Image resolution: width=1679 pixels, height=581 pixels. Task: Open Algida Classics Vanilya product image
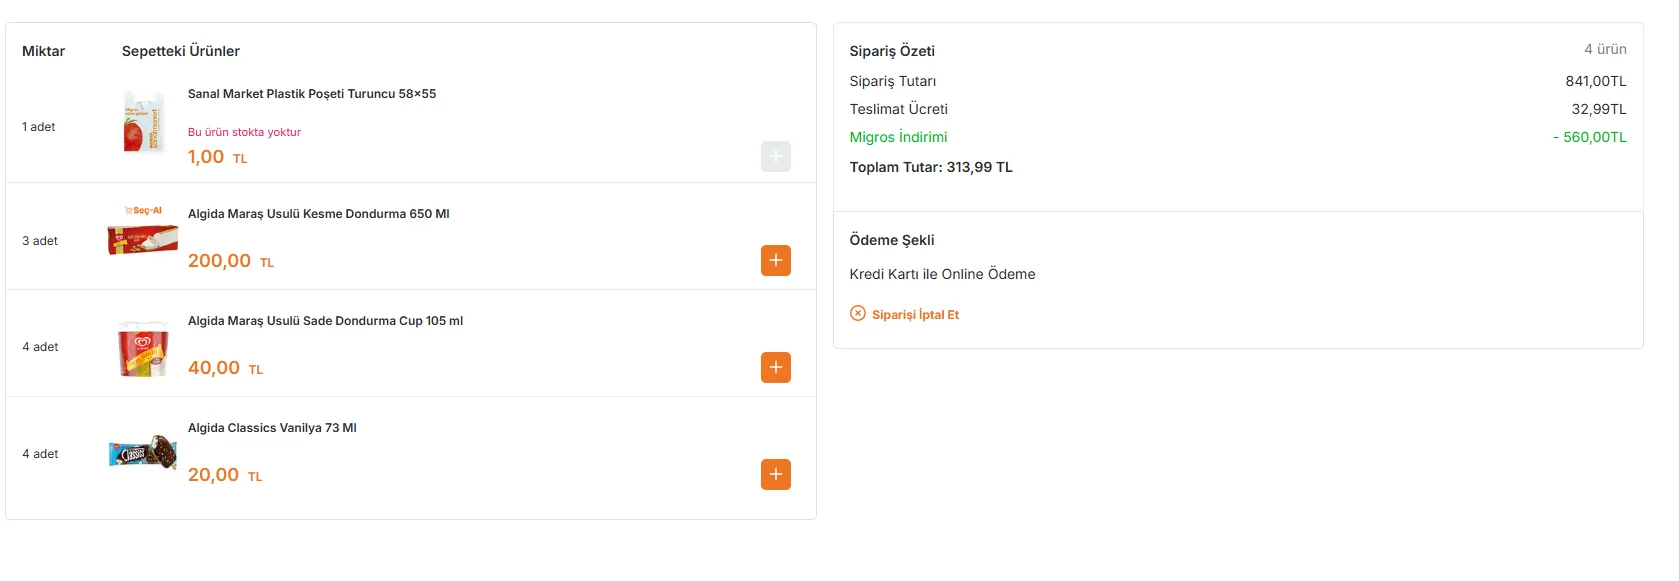[x=143, y=453]
